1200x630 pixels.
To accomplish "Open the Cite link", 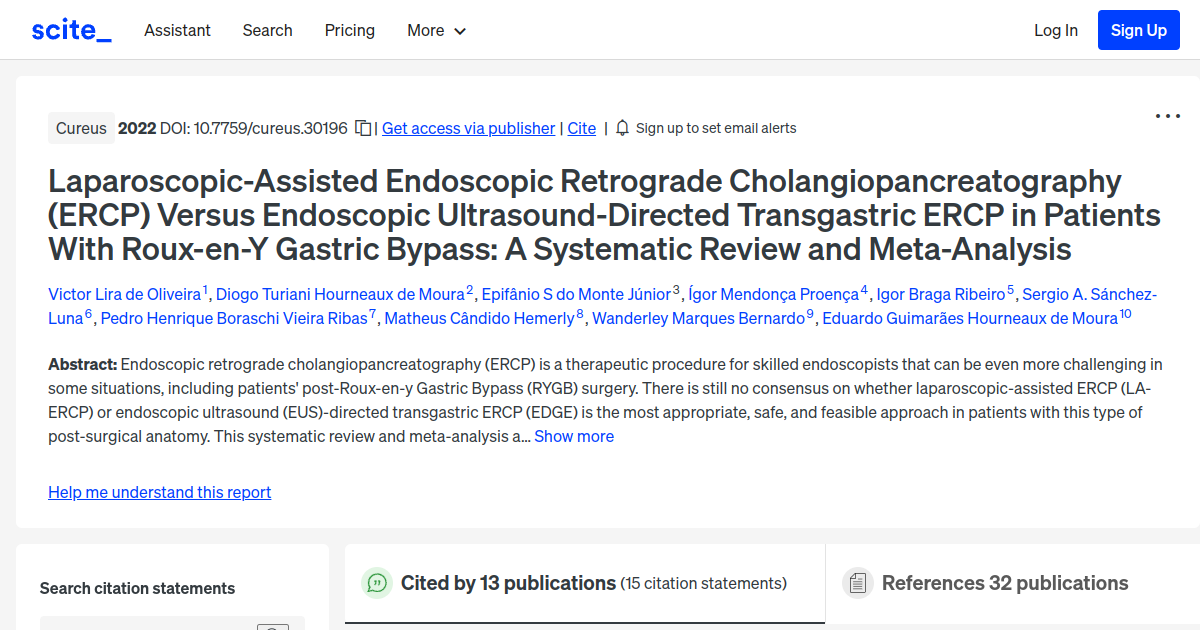I will tap(581, 128).
